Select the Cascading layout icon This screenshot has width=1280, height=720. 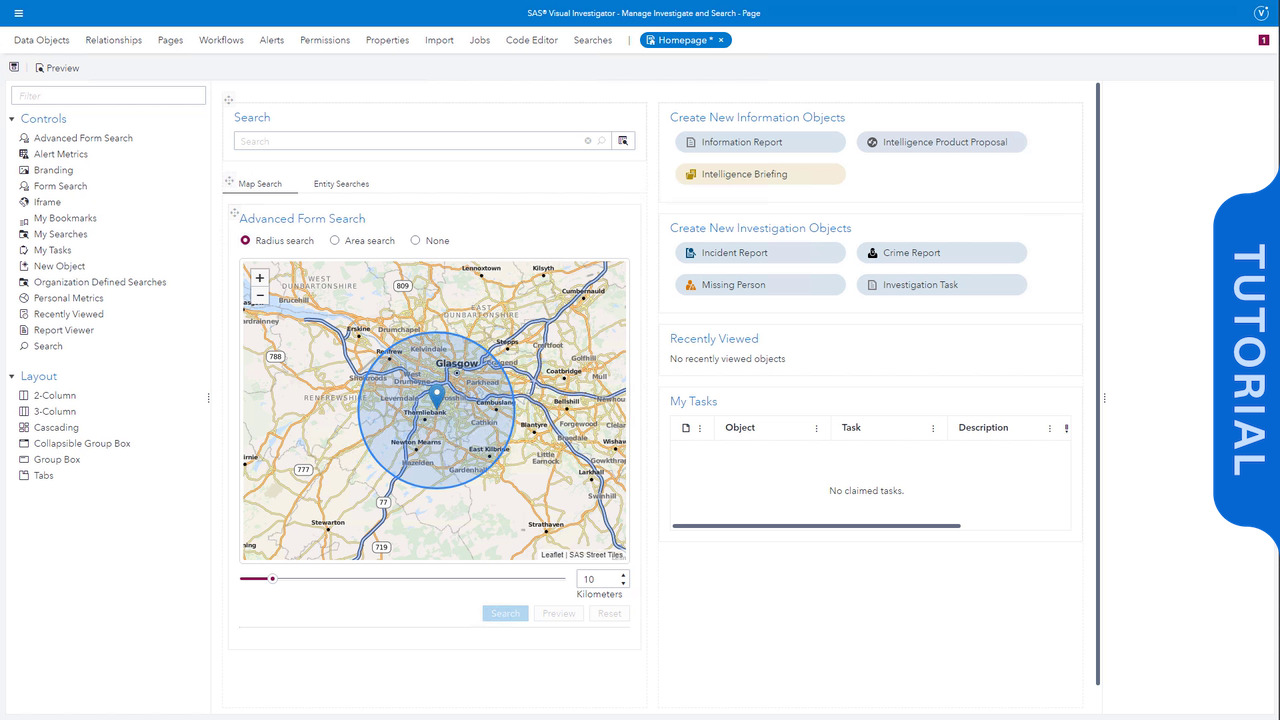point(25,427)
